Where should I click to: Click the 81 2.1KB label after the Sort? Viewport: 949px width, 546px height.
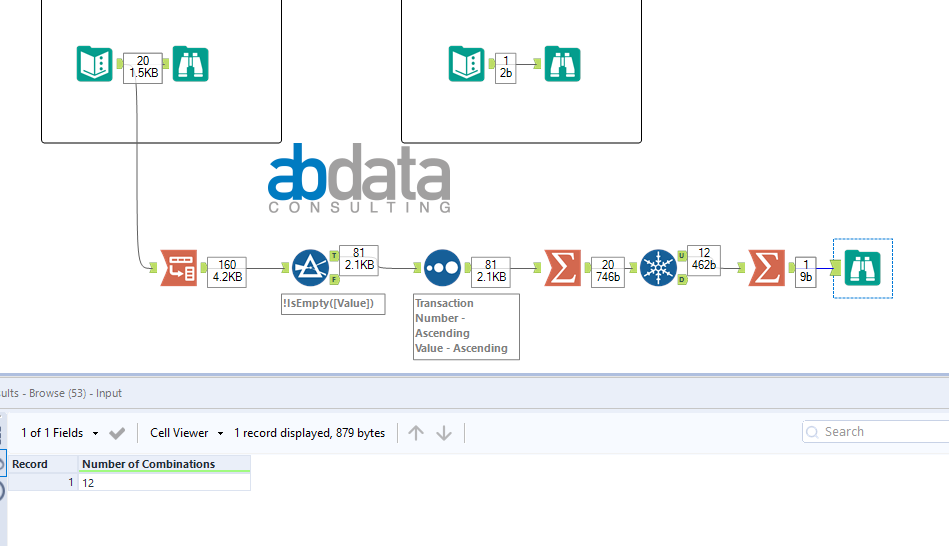[x=491, y=271]
